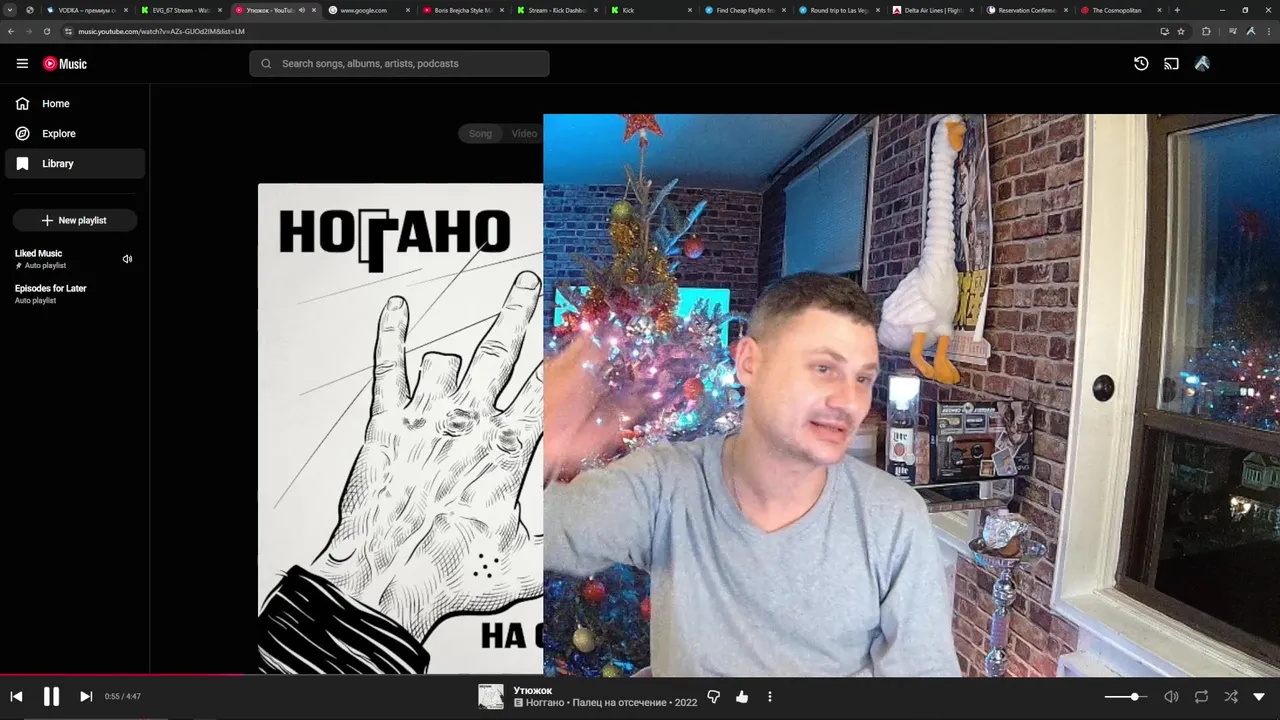Close the Утюжок YouTube Music tab
Screen dimensions: 1280x720
click(314, 10)
